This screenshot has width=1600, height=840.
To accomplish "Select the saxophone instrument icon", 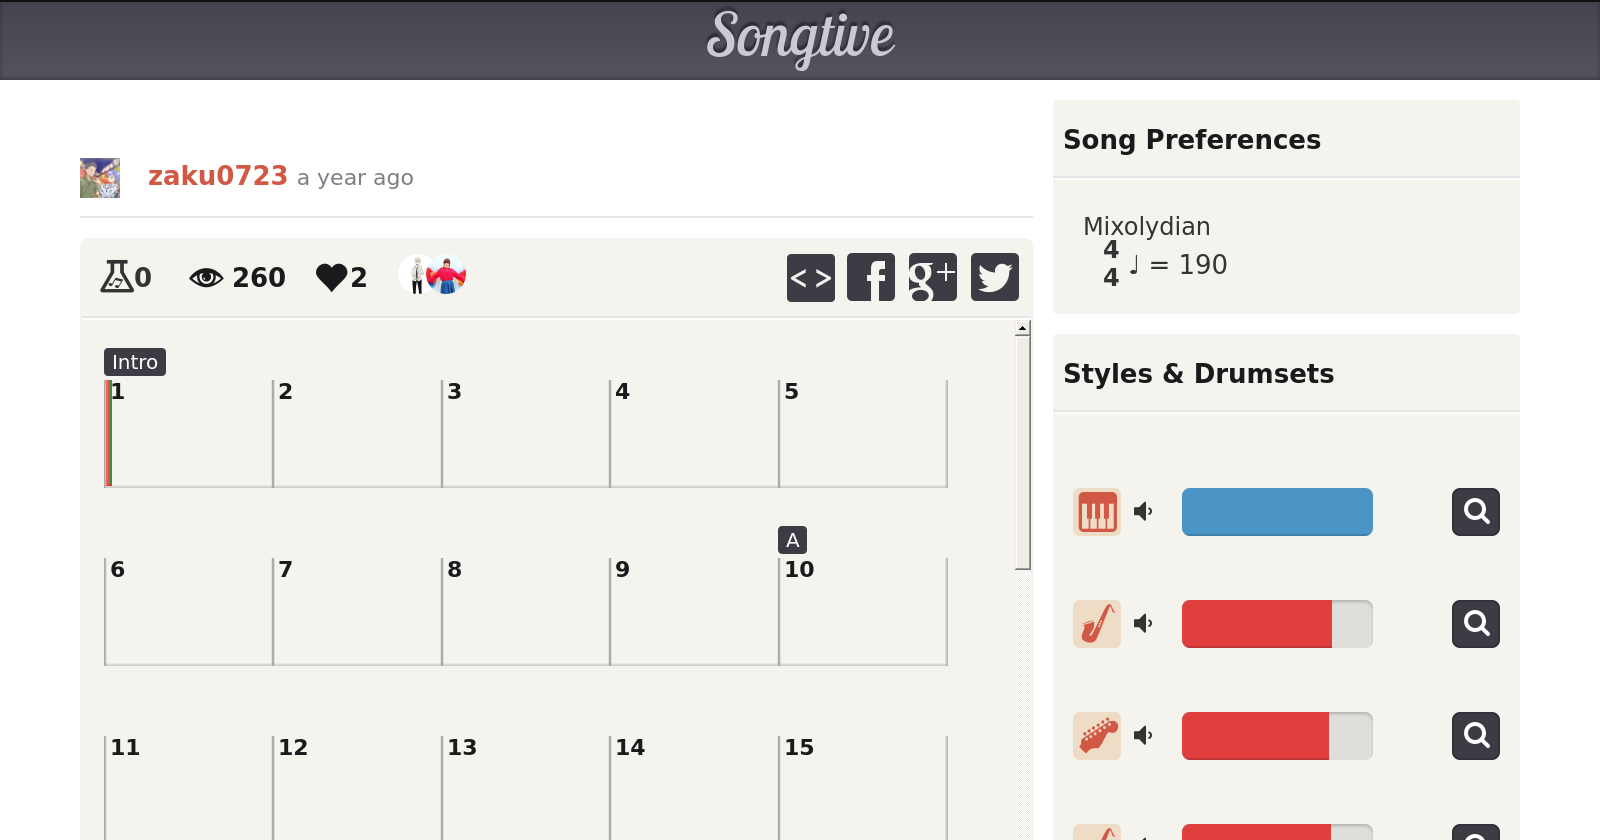I will click(x=1097, y=624).
